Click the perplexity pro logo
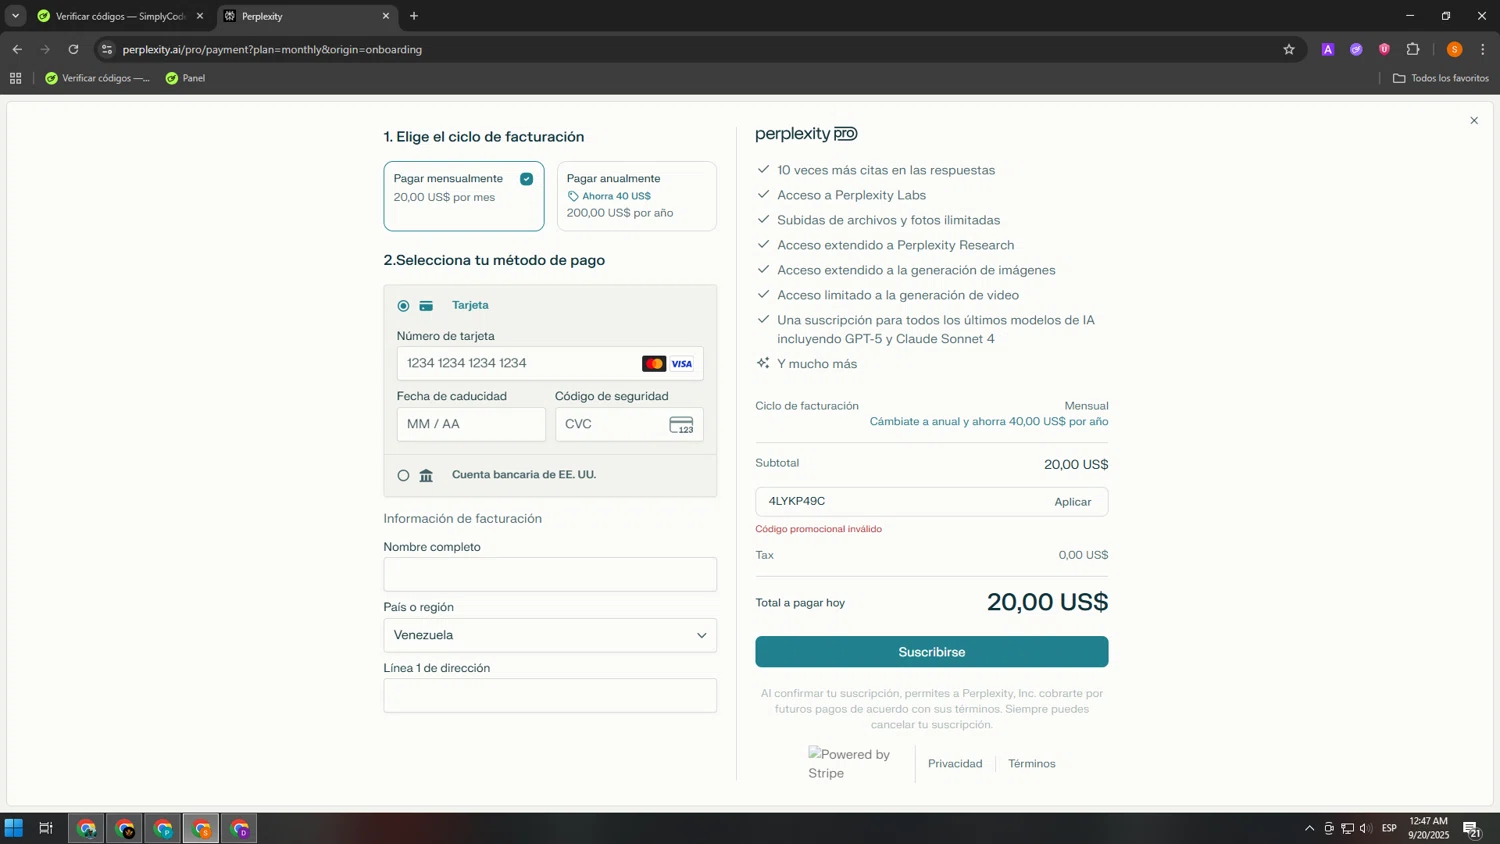This screenshot has width=1500, height=844. pyautogui.click(x=807, y=134)
